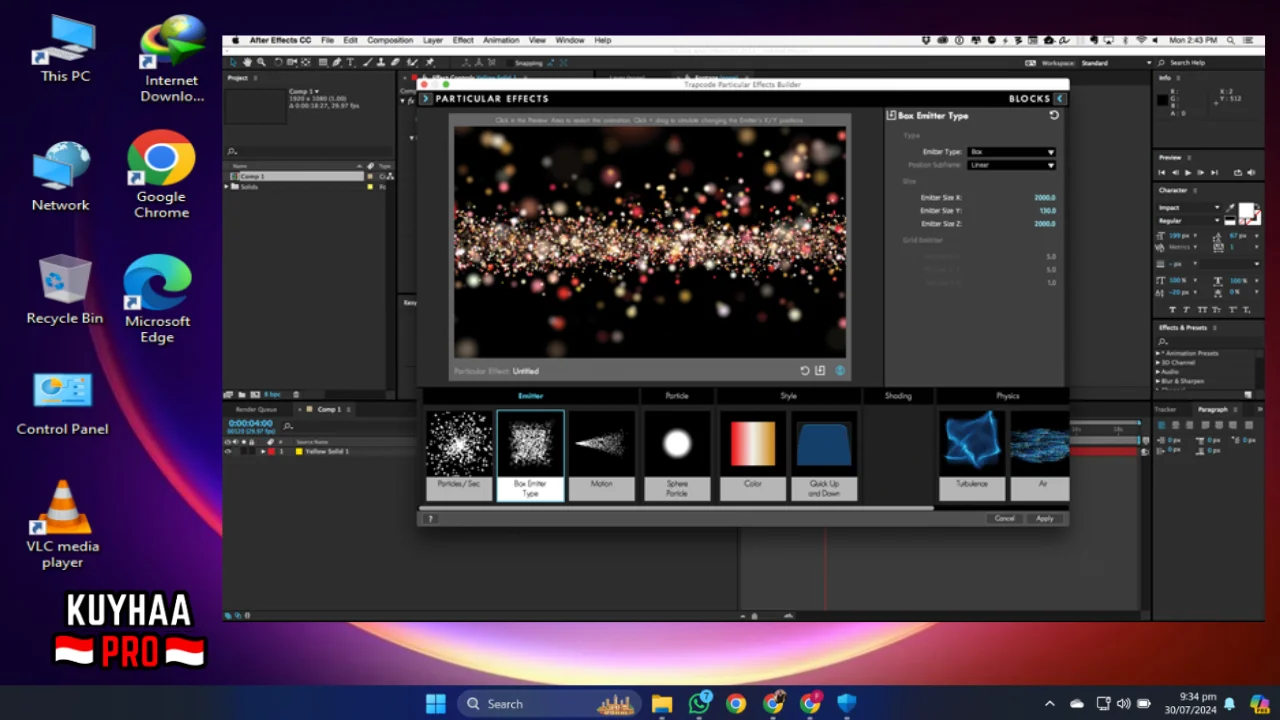Click the save preset icon under the preview
This screenshot has height=720, width=1280.
820,371
